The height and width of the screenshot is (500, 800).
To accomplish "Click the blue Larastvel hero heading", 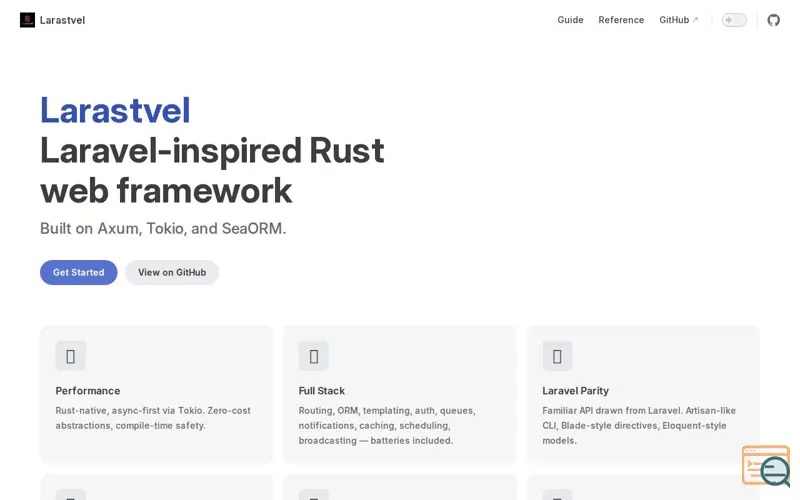I will tap(115, 110).
